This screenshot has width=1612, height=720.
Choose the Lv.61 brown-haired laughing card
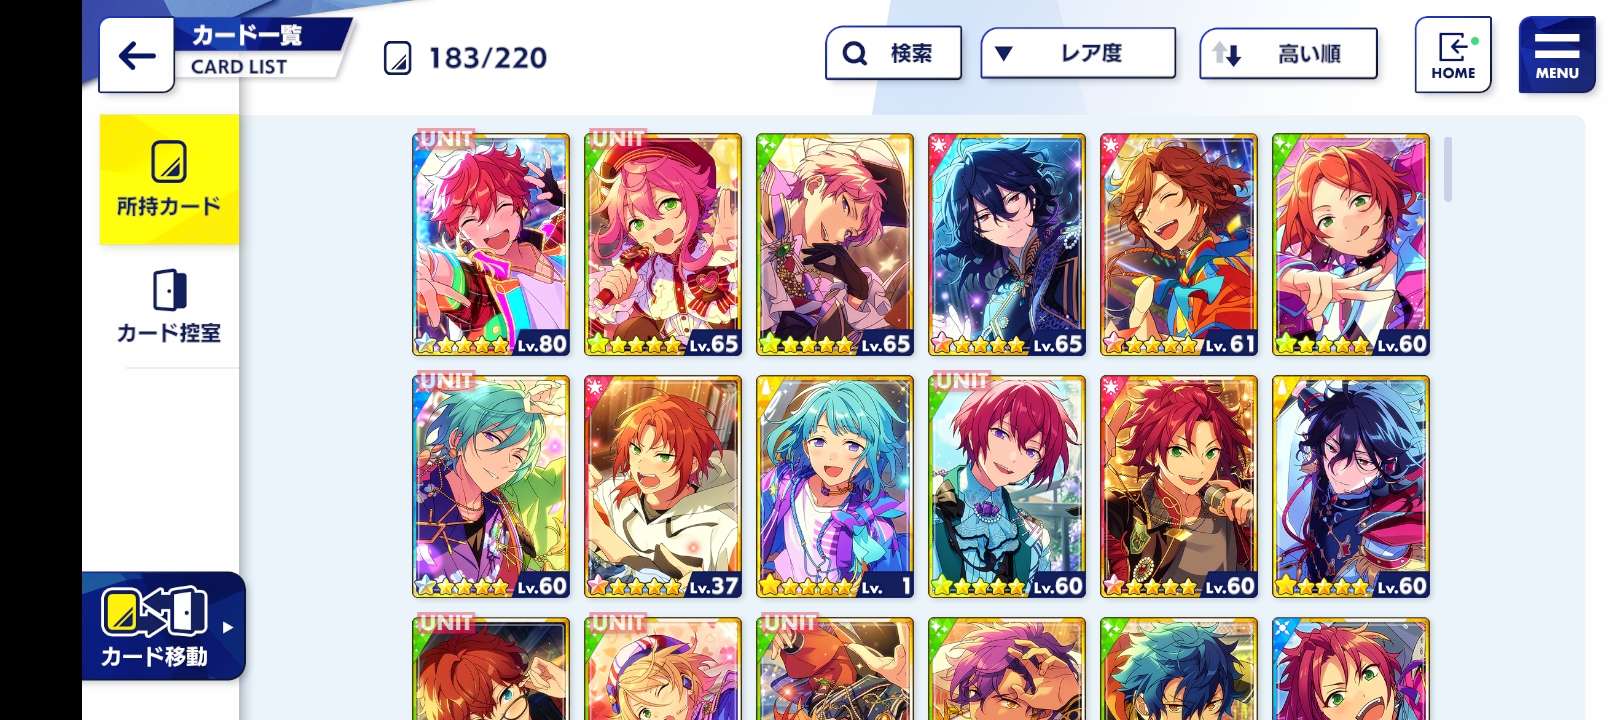coord(1179,245)
